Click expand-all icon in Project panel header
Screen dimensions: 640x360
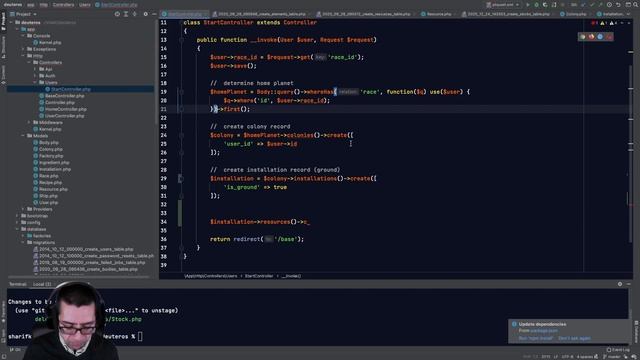tap(126, 14)
